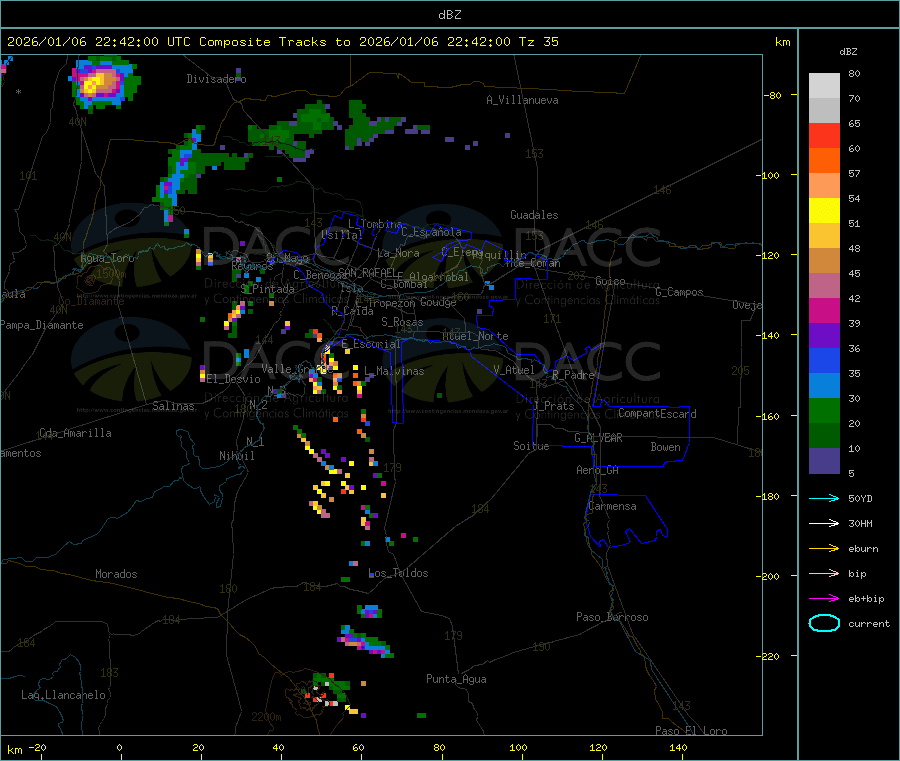The image size is (900, 761).
Task: Click the 'eb+bip' legend label
Action: 866,599
